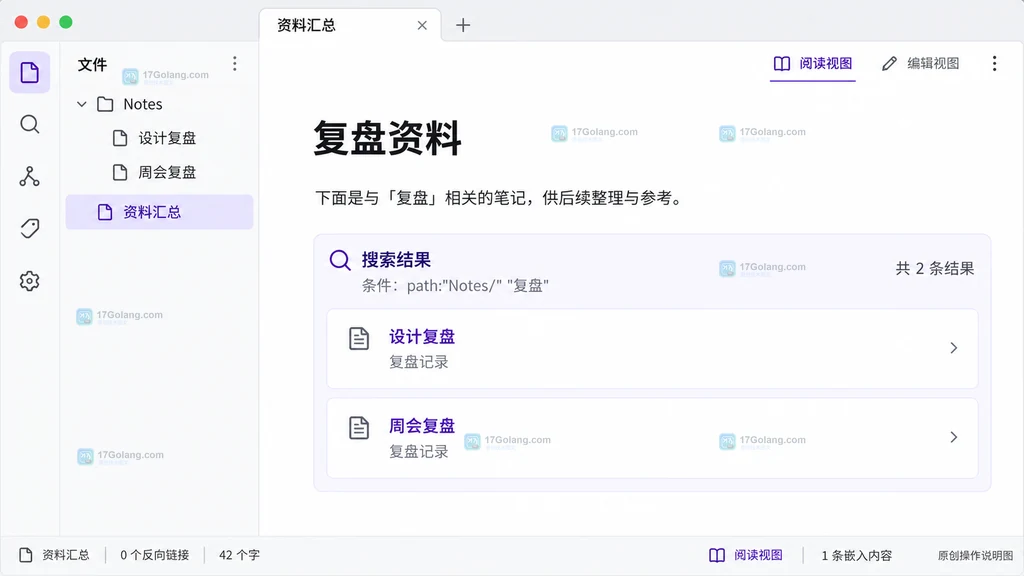Click 0 个反向链接 in status bar
1024x576 pixels.
click(x=155, y=555)
